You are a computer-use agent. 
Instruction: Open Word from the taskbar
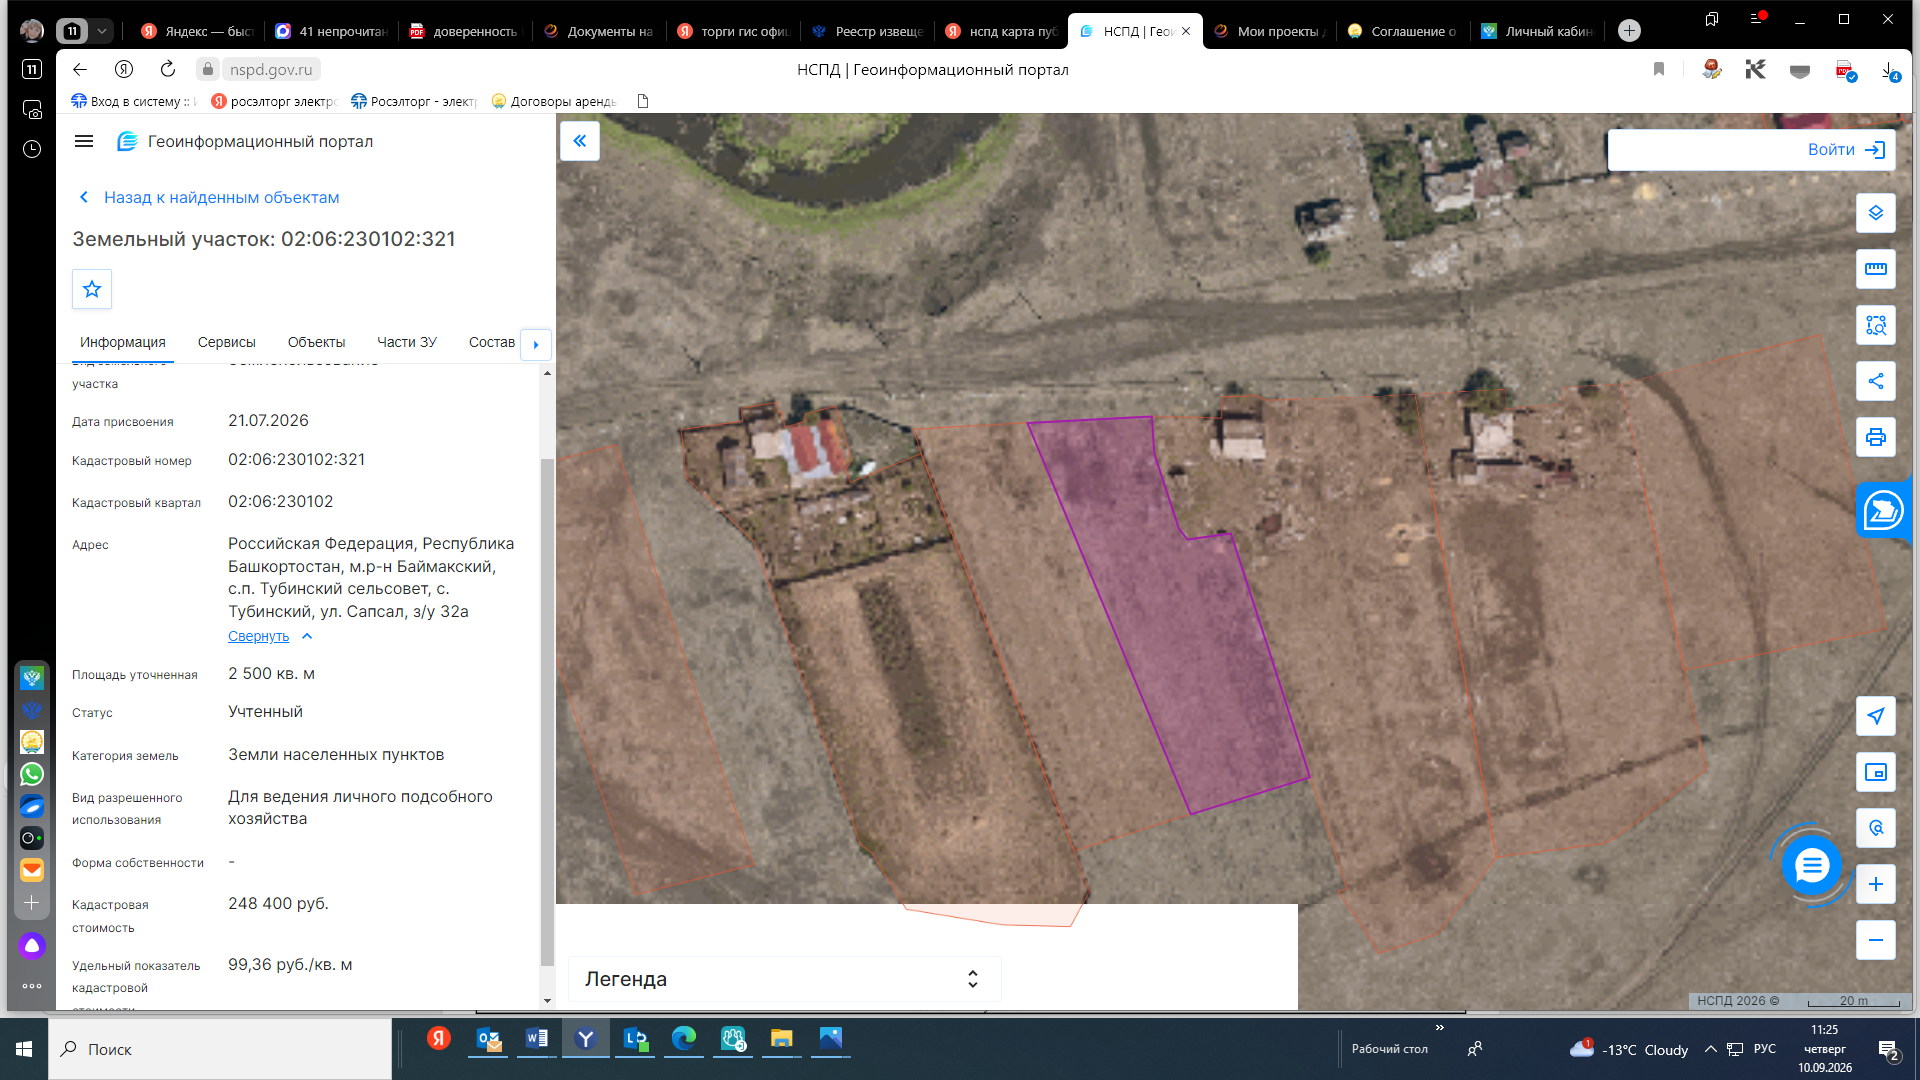pyautogui.click(x=537, y=1039)
